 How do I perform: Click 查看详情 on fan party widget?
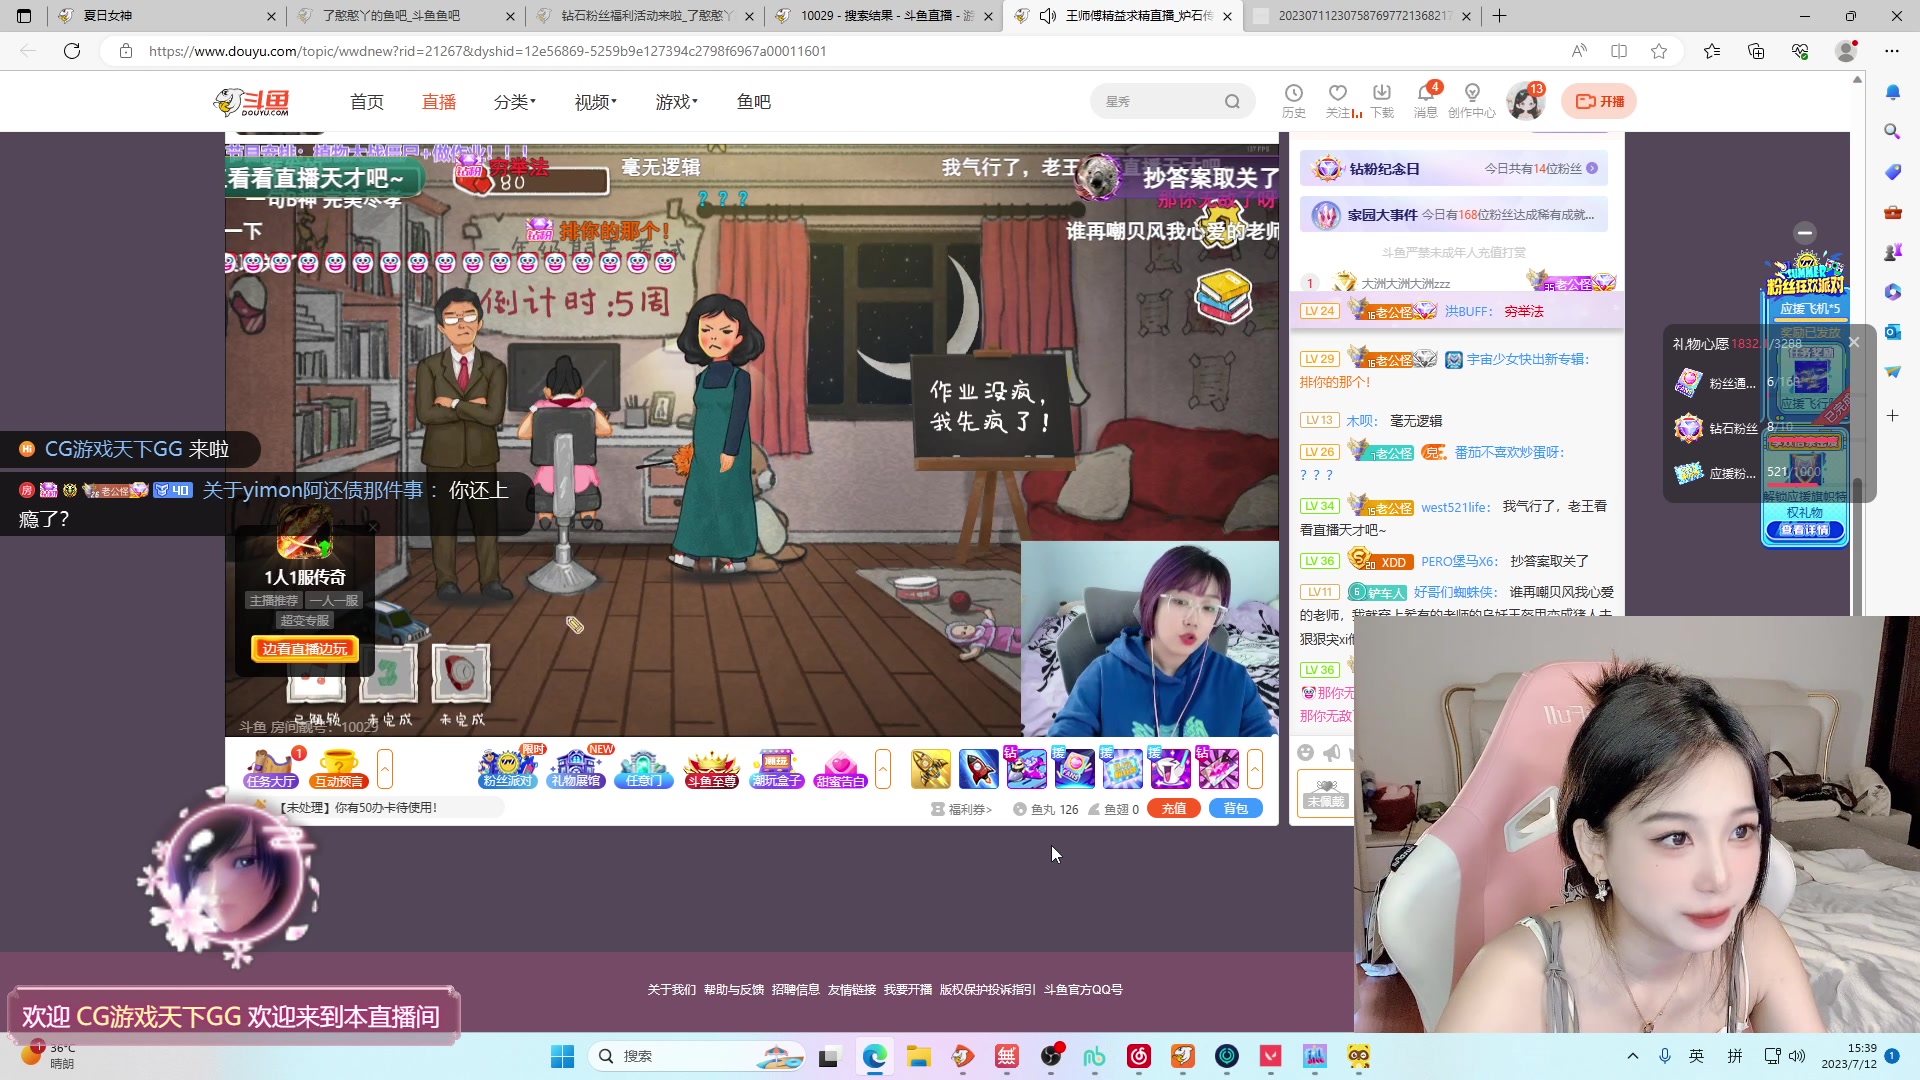(x=1805, y=530)
